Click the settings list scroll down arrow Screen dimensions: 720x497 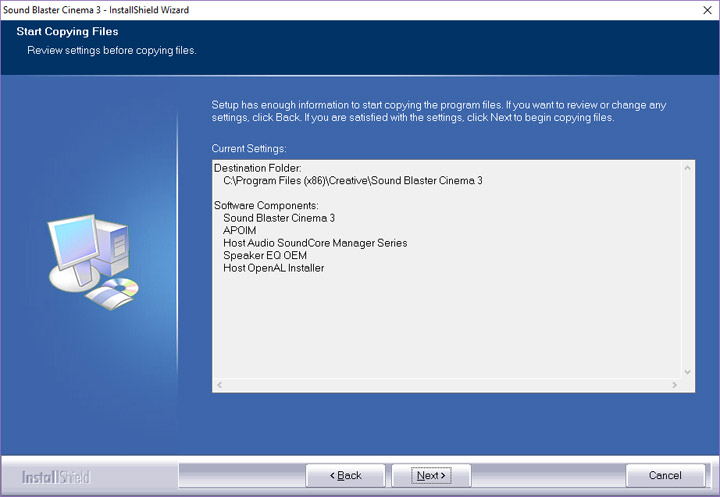(687, 372)
